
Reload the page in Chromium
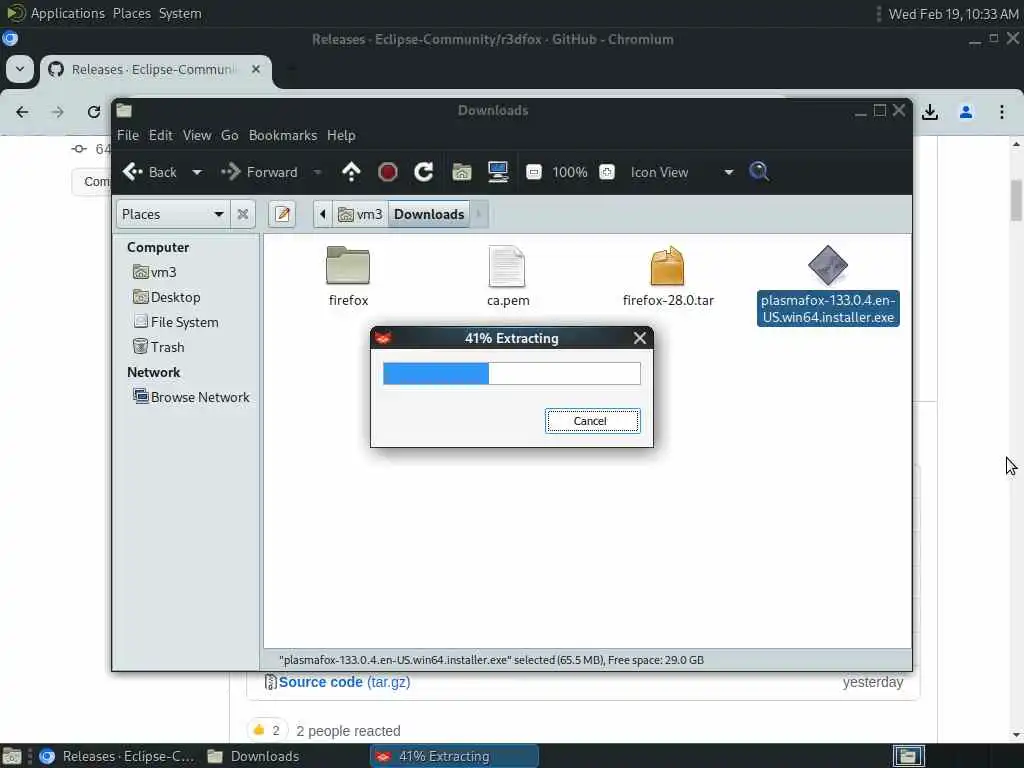[x=94, y=112]
